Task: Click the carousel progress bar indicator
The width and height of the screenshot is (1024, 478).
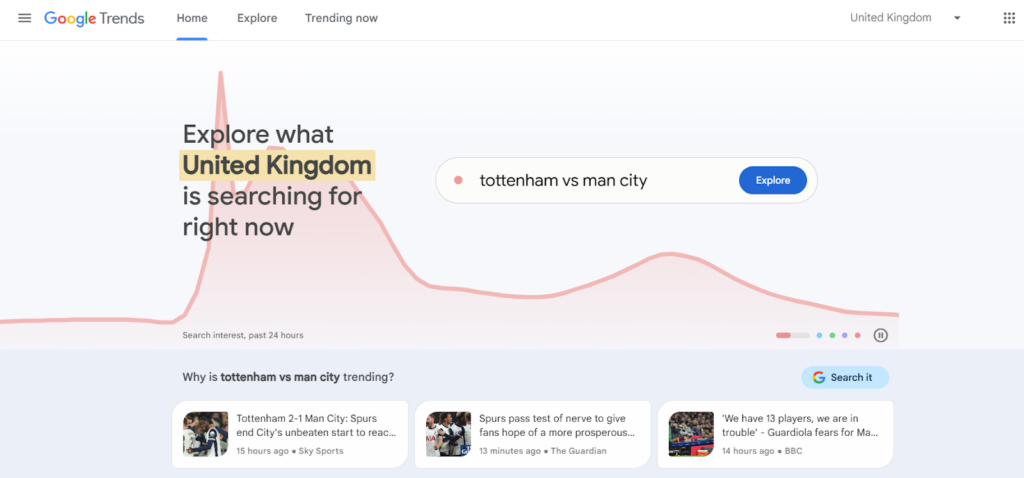Action: [x=791, y=335]
